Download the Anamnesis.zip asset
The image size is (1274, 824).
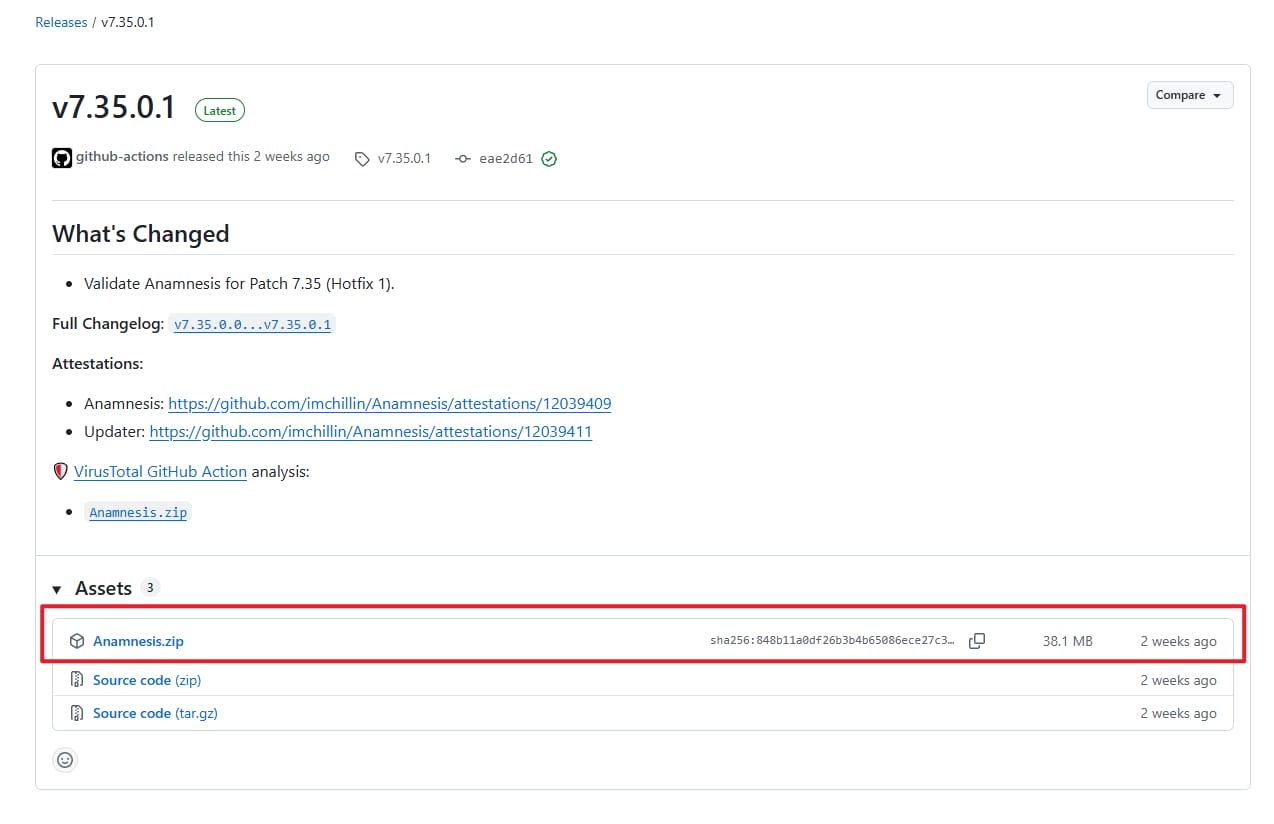click(x=138, y=641)
